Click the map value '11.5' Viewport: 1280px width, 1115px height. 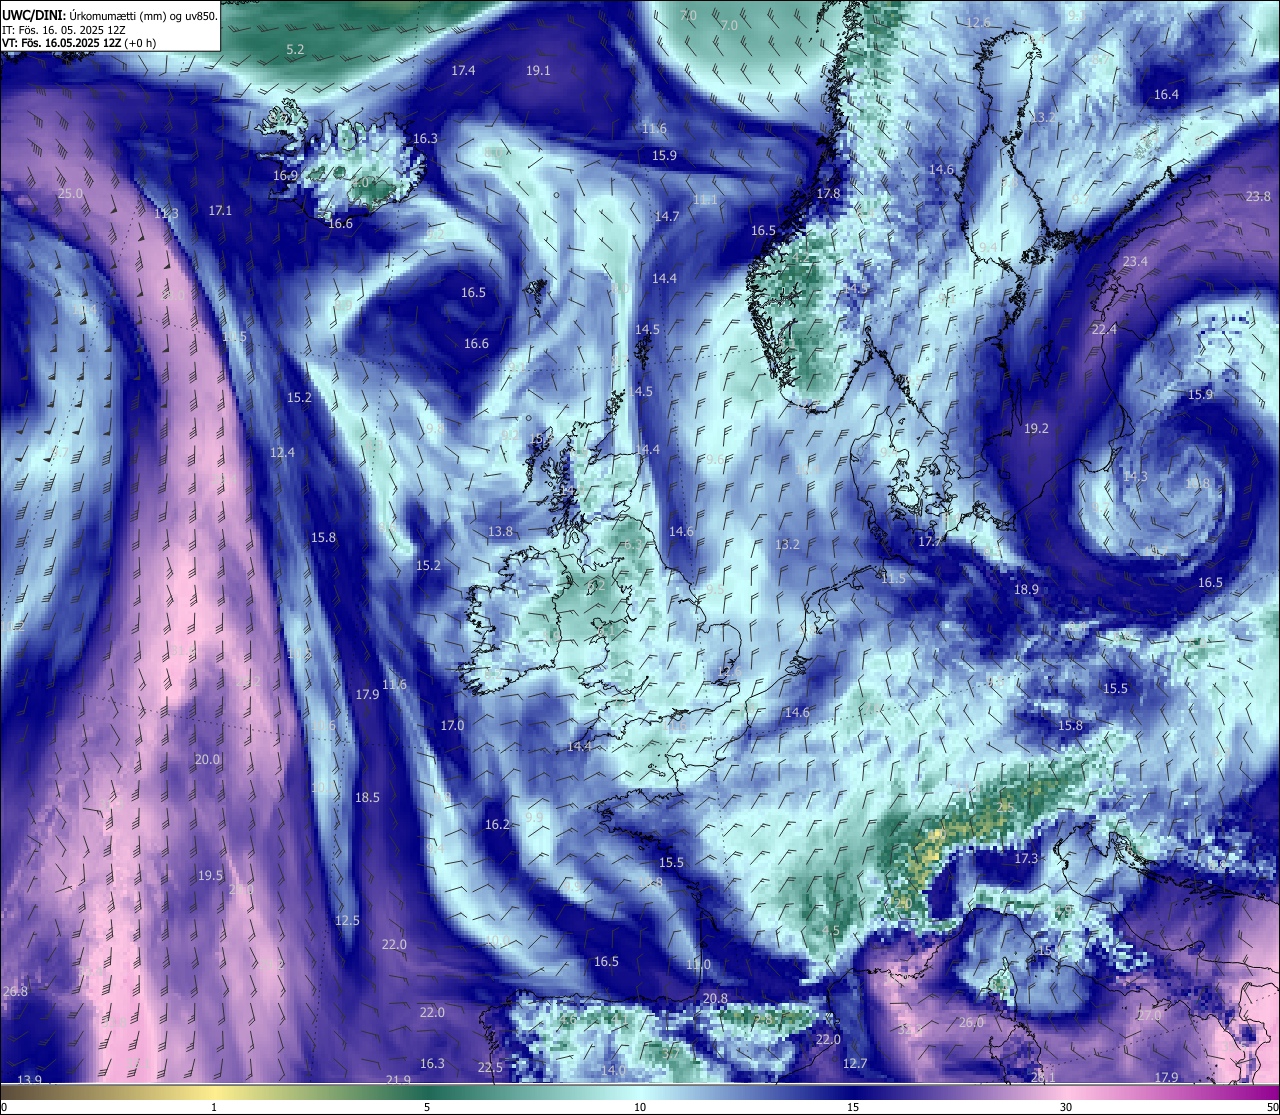893,579
